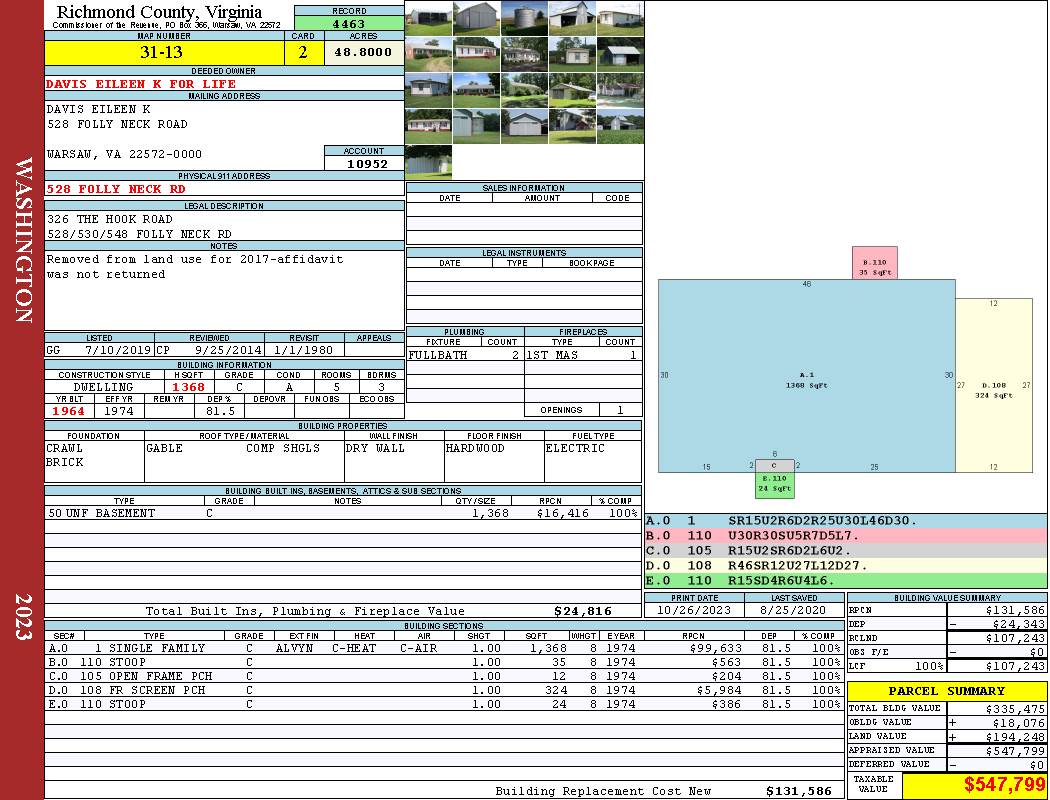Click the deeded owner name in red
The height and width of the screenshot is (800, 1050).
pyautogui.click(x=141, y=84)
